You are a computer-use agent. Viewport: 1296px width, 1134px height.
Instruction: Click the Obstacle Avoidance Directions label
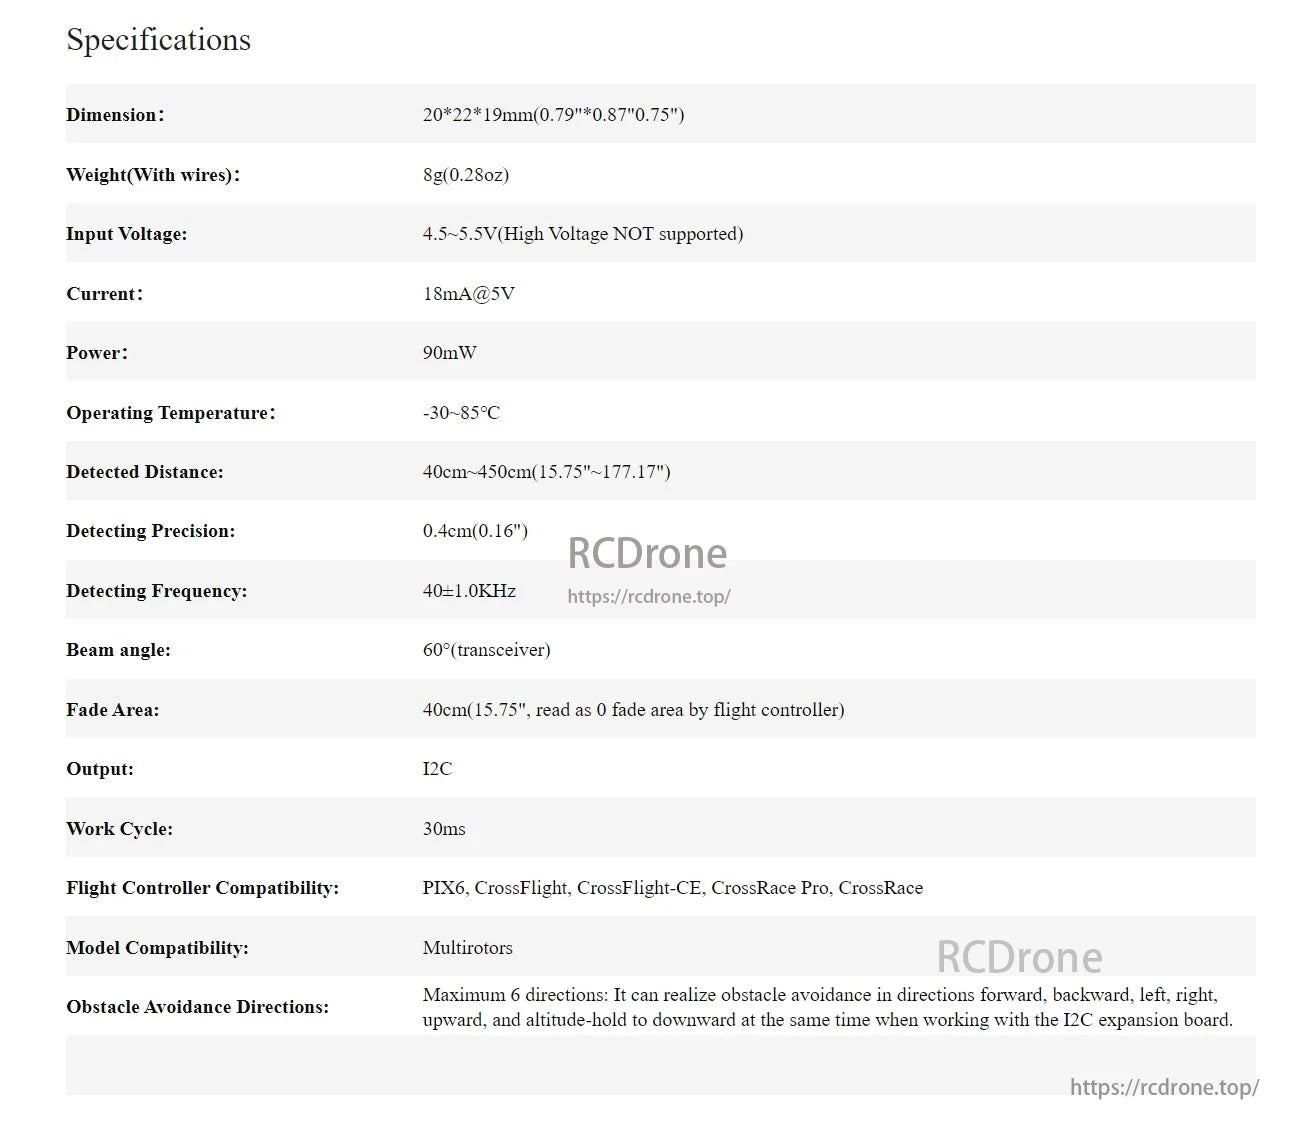pyautogui.click(x=197, y=1007)
